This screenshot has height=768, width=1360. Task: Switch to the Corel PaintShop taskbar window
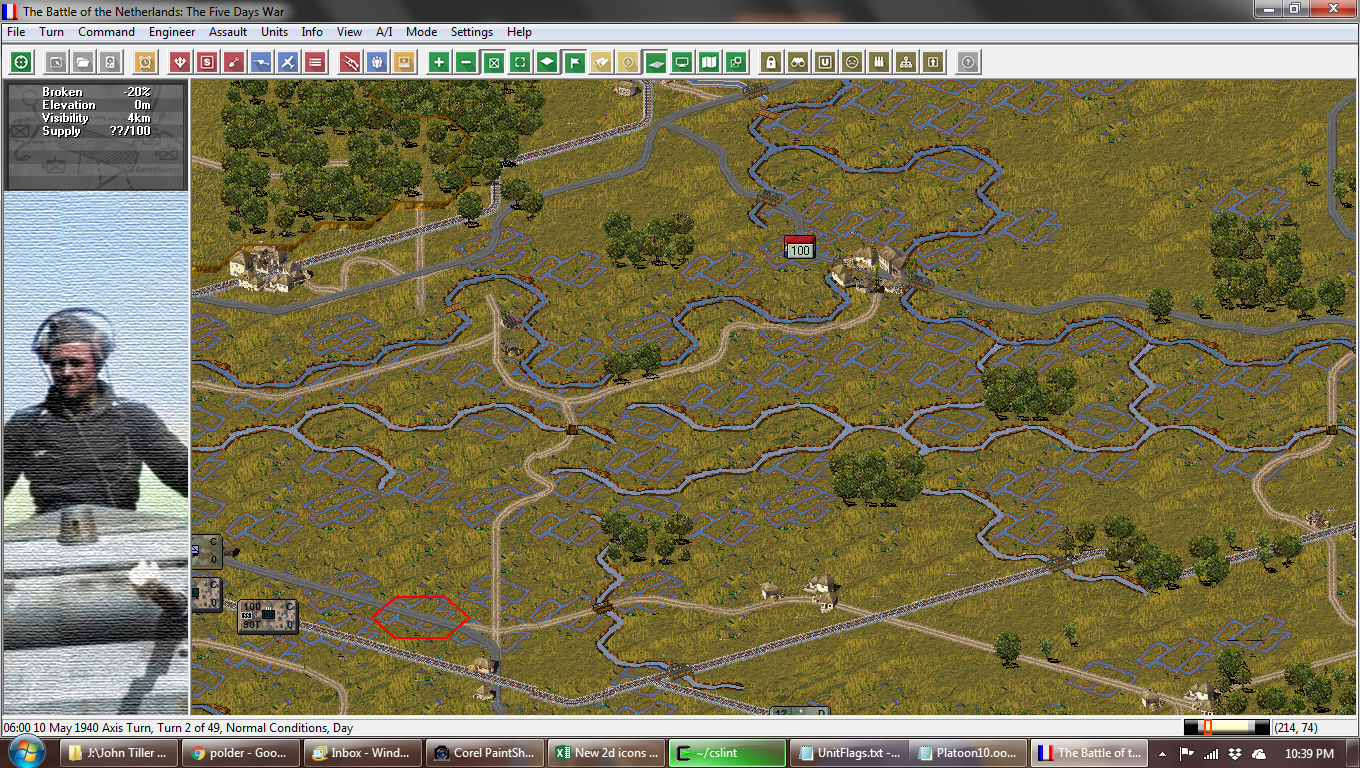pos(485,753)
